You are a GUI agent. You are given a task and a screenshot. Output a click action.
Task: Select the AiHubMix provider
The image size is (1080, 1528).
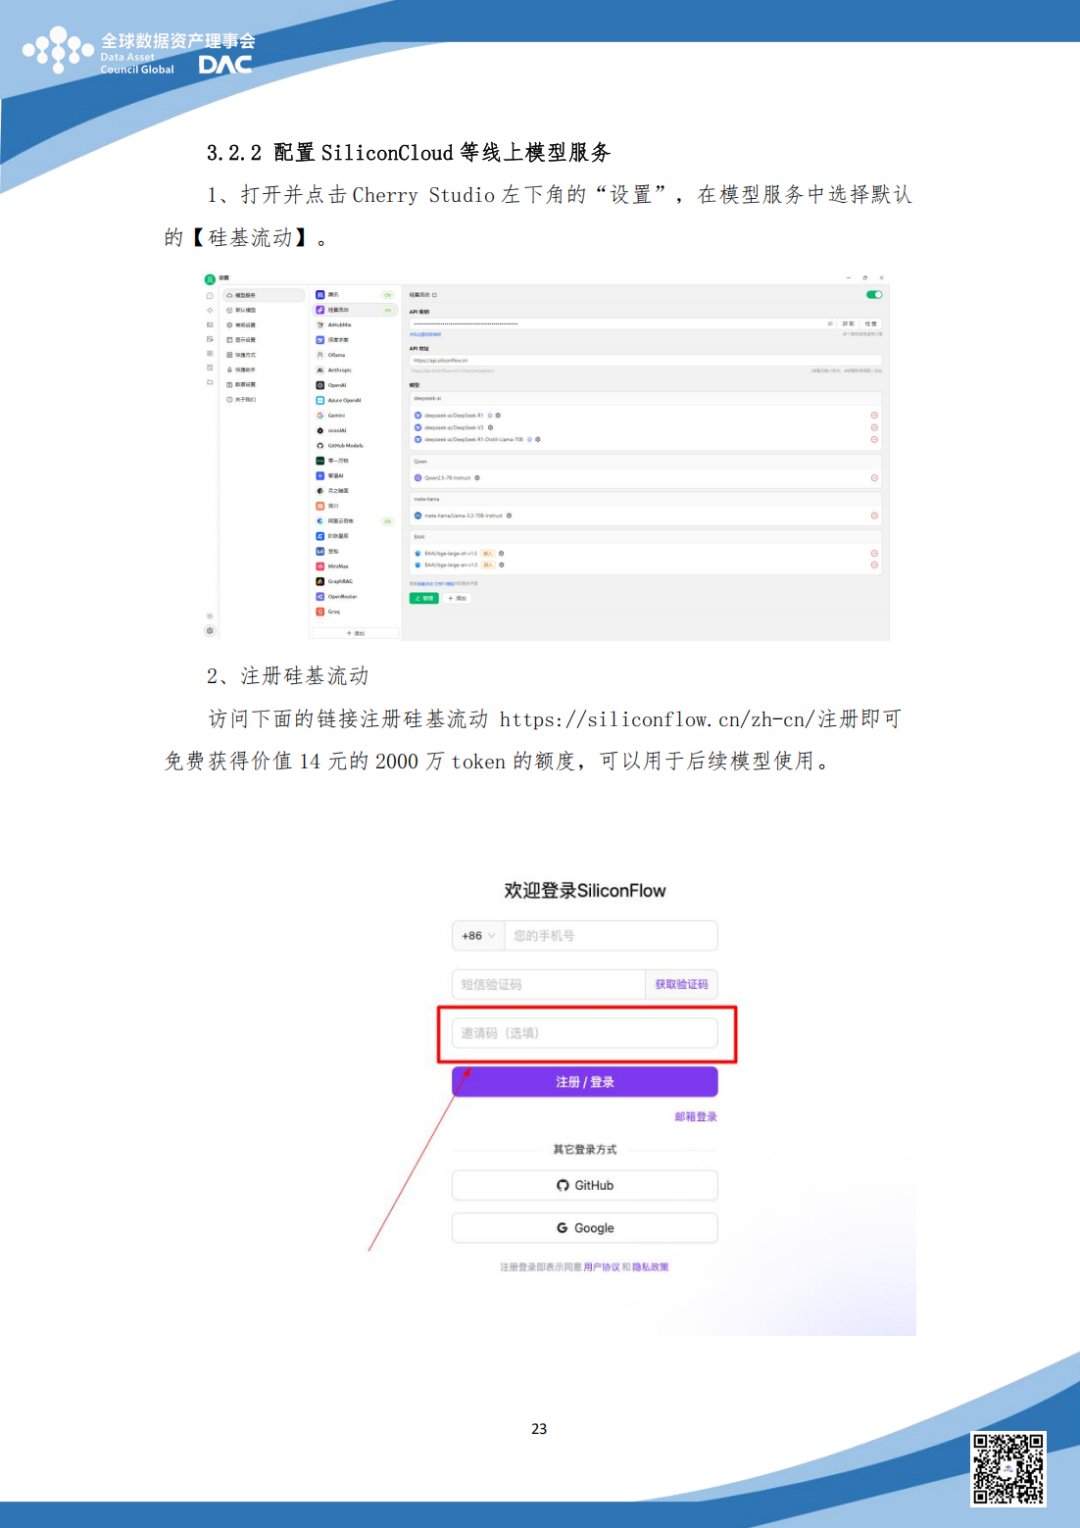[355, 325]
